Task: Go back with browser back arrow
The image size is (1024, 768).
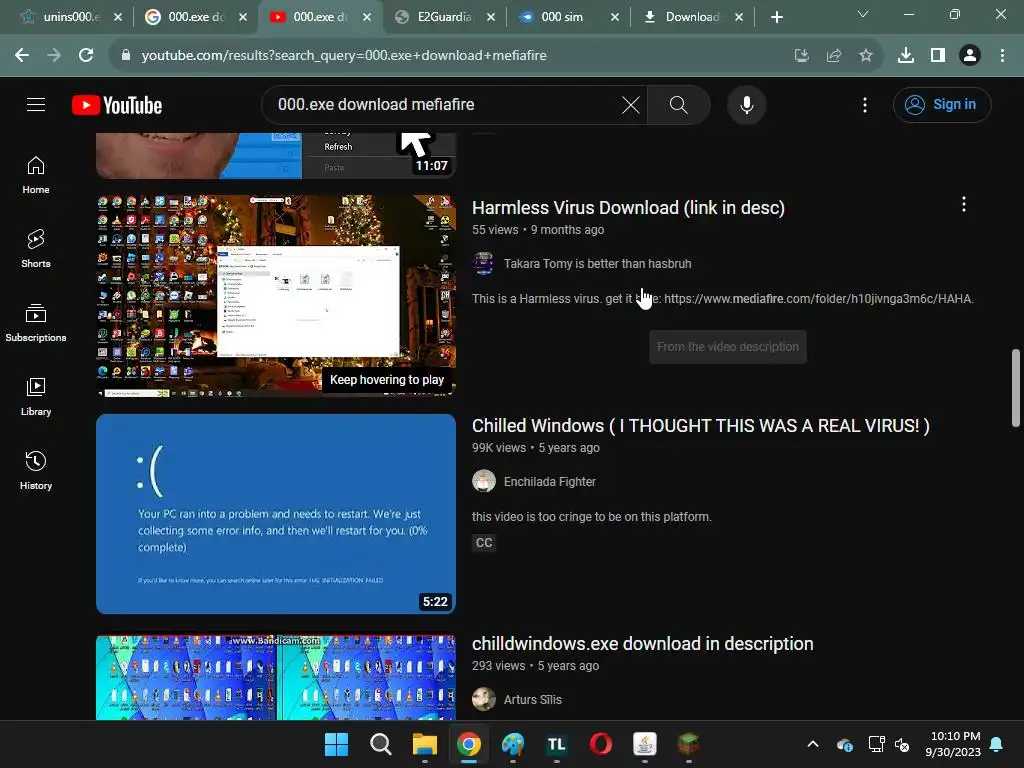Action: click(x=22, y=56)
